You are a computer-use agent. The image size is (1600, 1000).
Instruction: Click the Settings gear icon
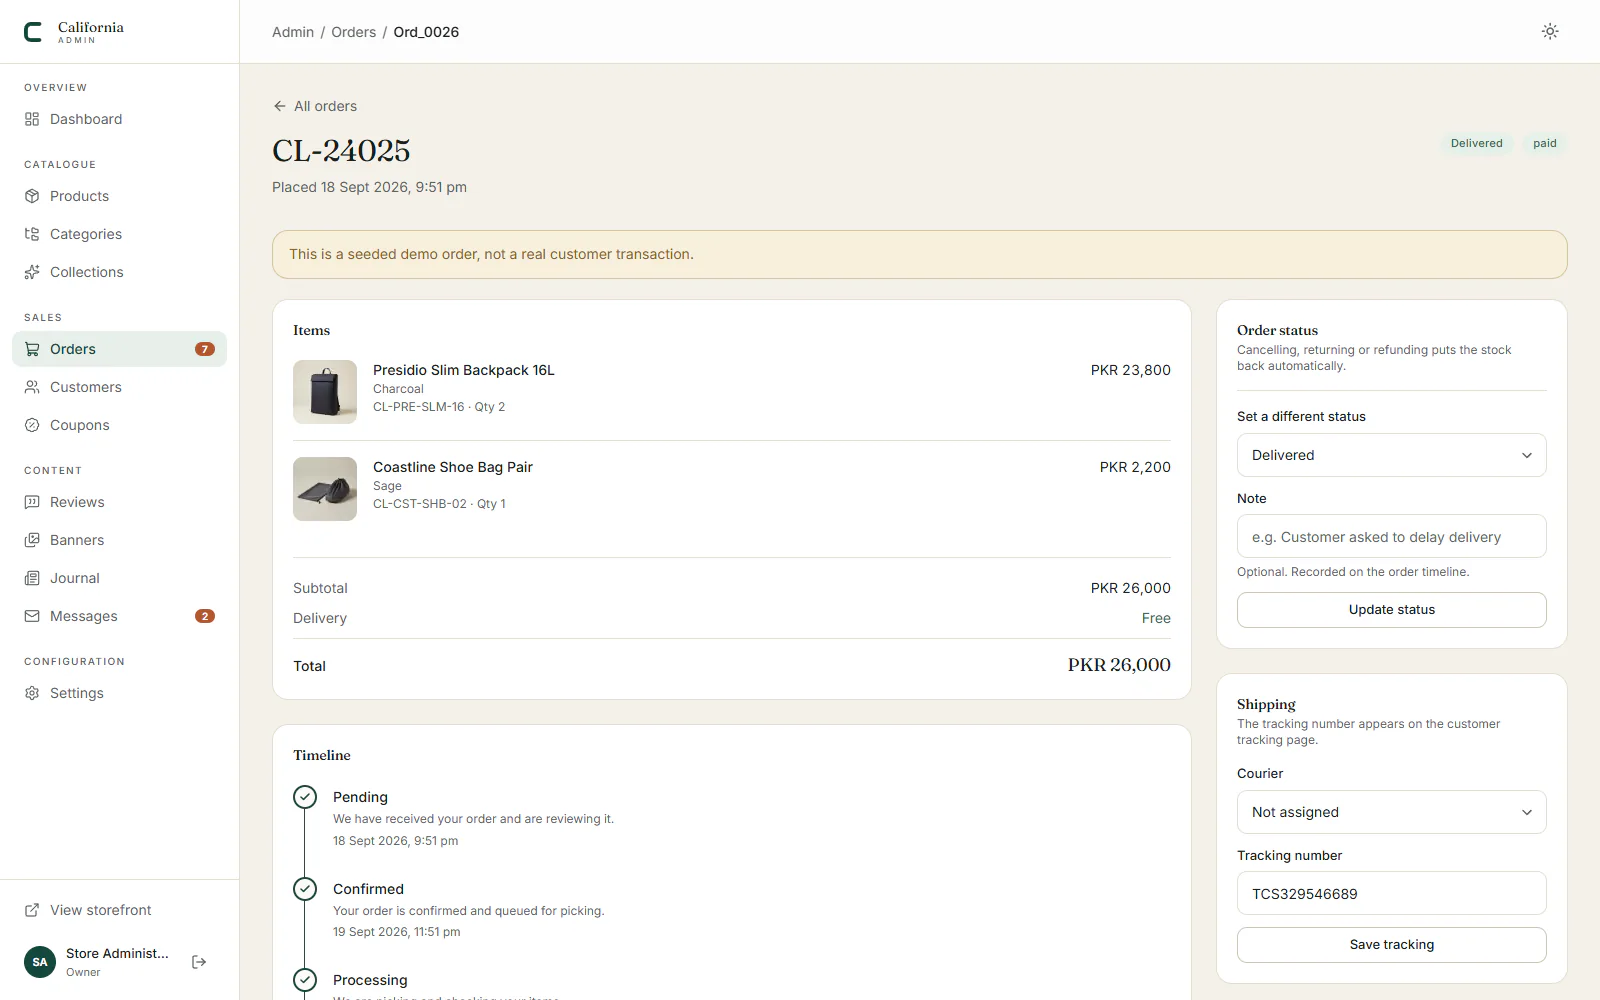(32, 693)
